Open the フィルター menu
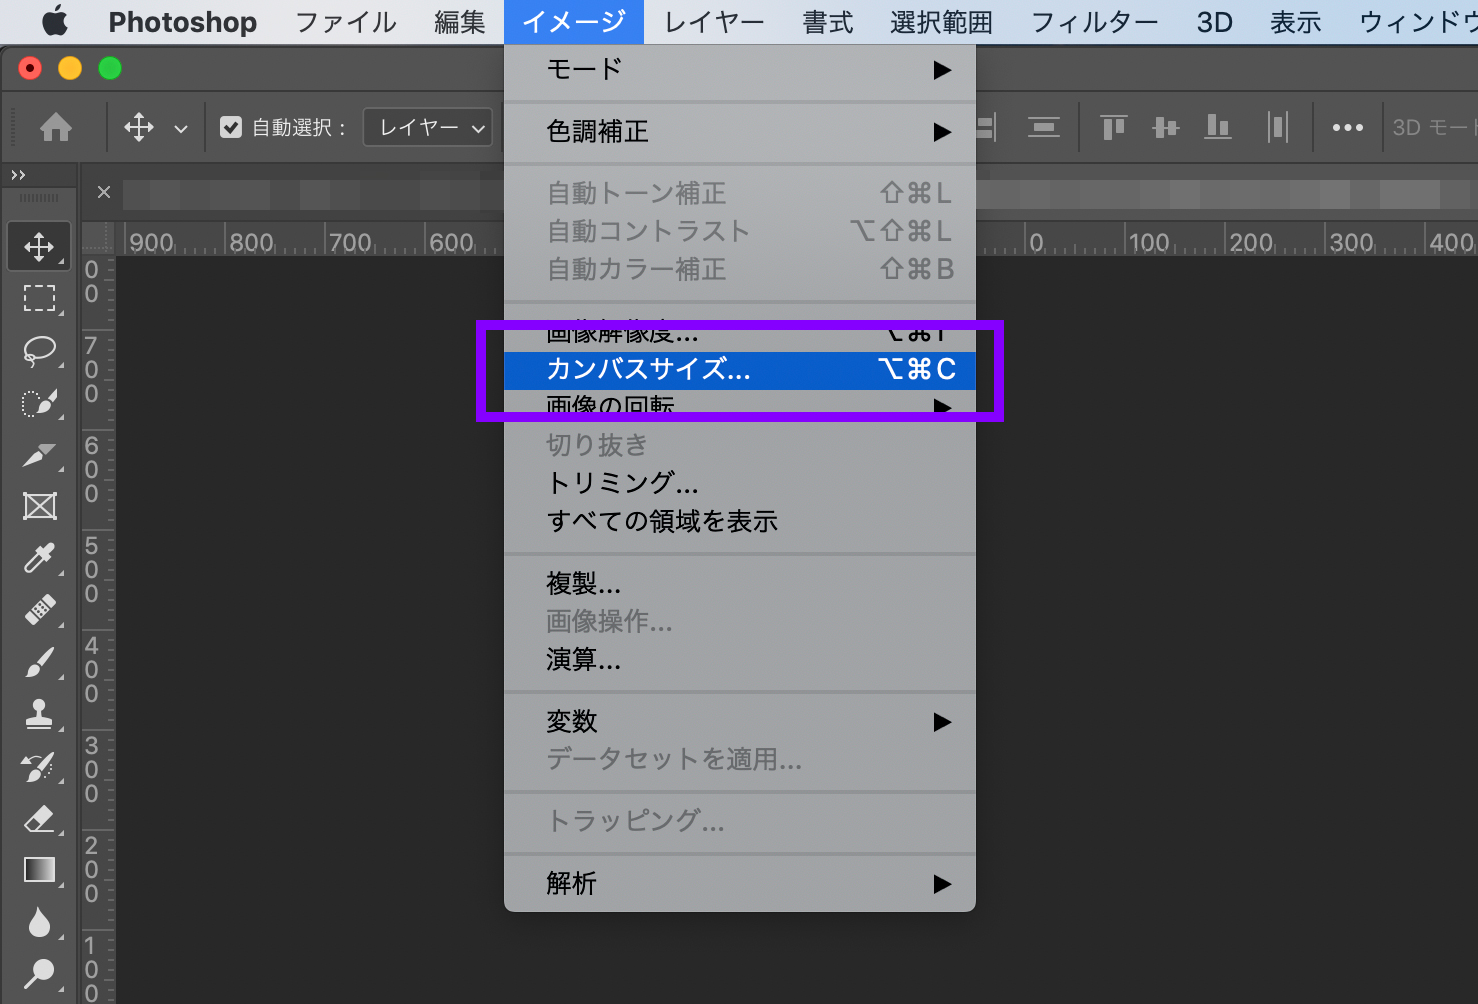 [x=1095, y=22]
